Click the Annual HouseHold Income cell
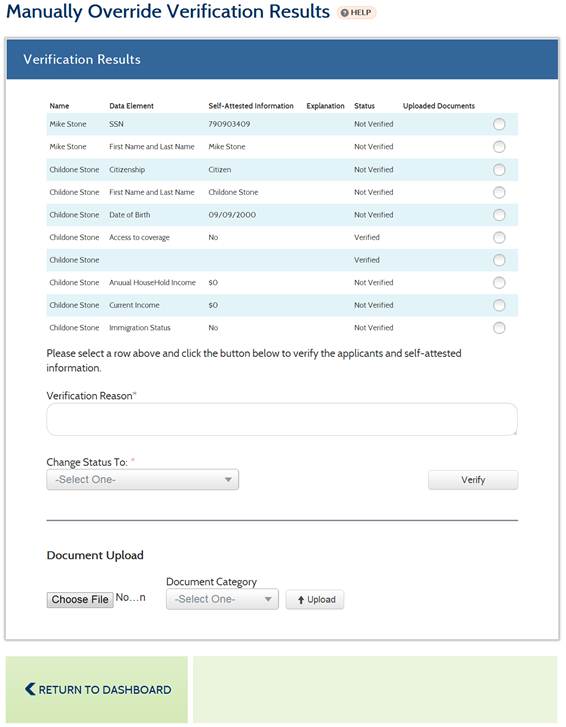 point(152,282)
